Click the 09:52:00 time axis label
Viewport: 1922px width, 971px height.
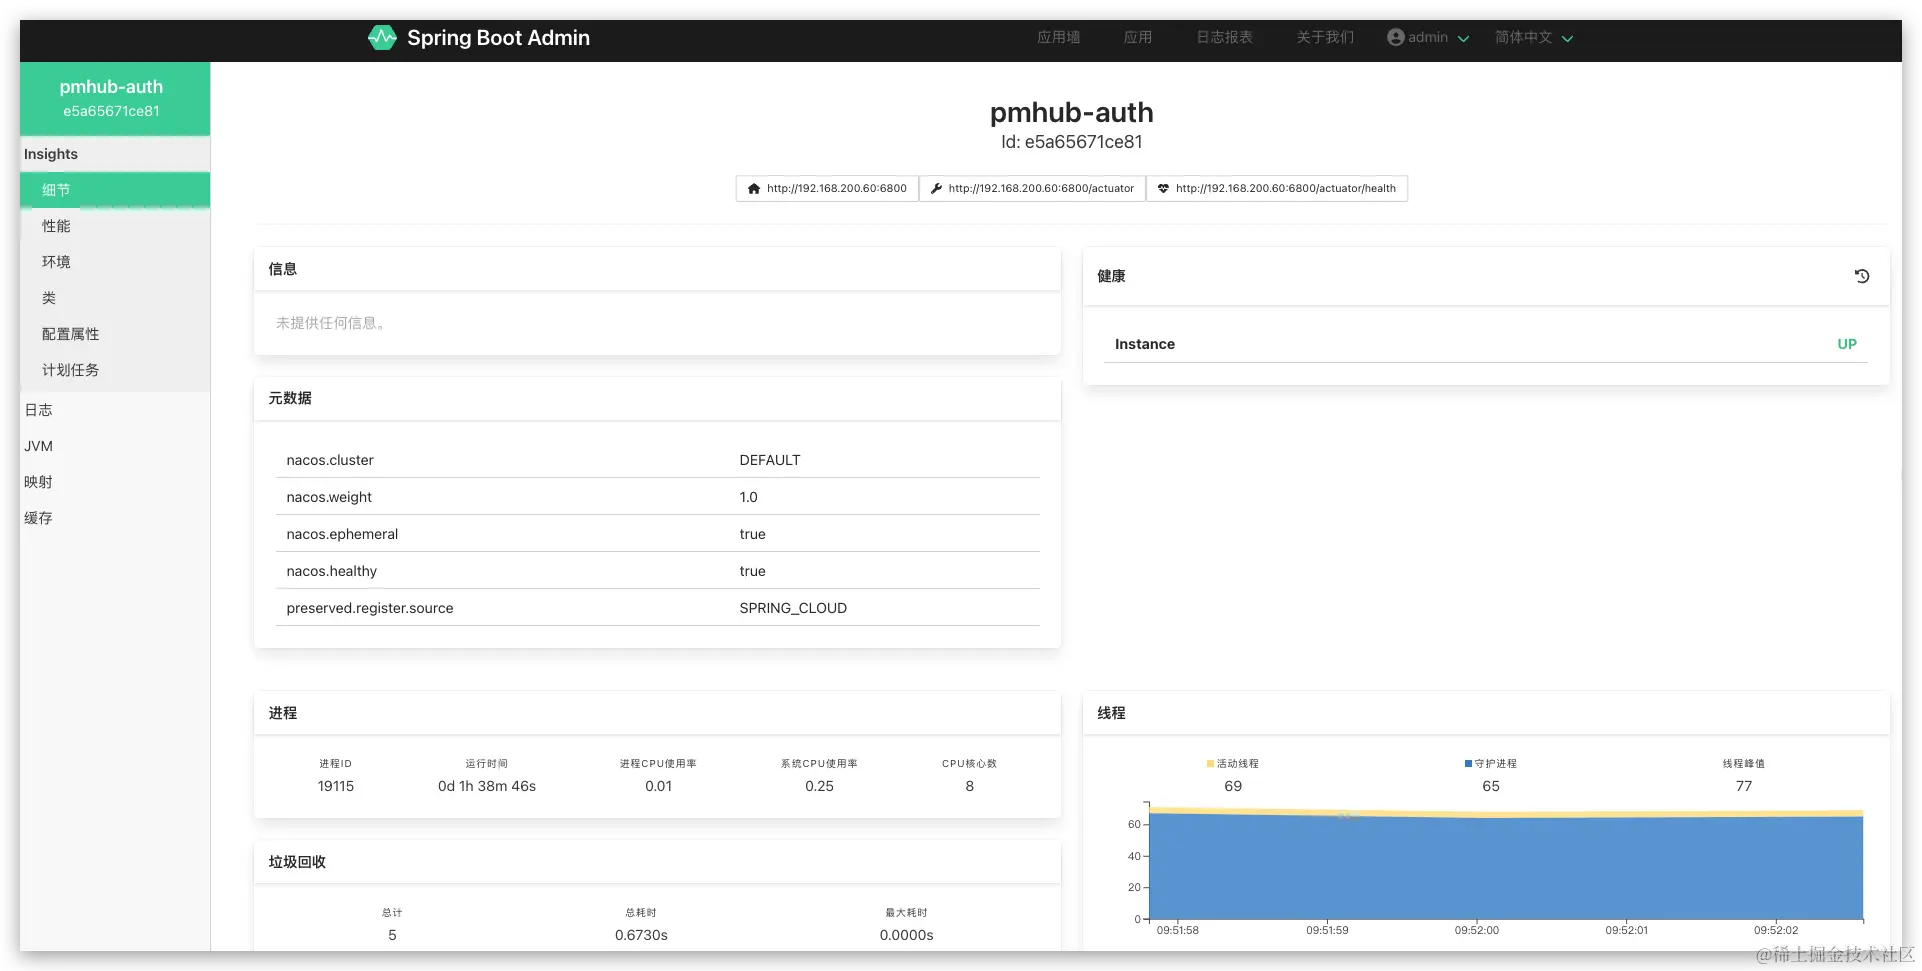click(1477, 930)
